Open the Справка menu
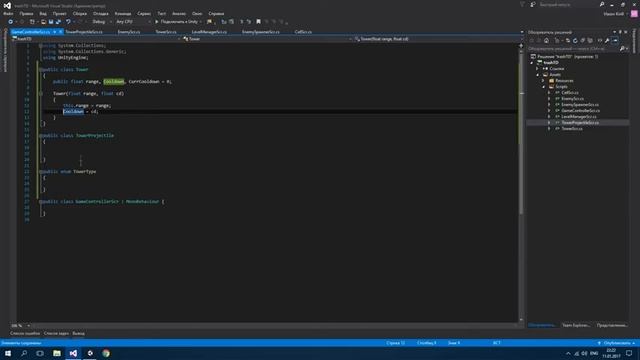The image size is (640, 360). tap(216, 13)
